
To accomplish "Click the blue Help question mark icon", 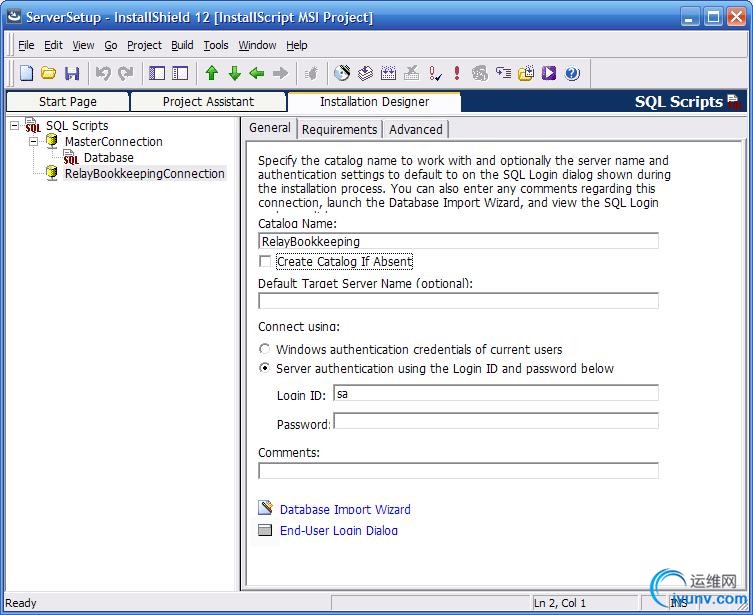I will [572, 73].
